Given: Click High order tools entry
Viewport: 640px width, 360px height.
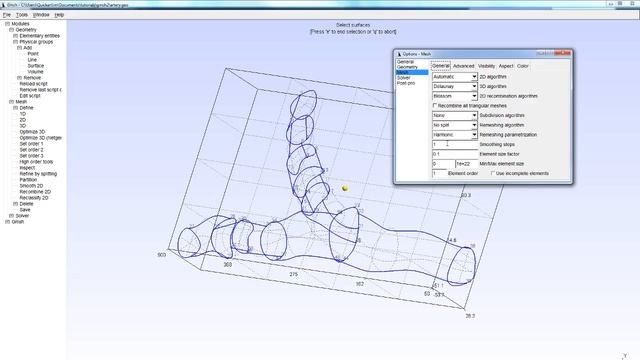Looking at the screenshot, I should point(36,162).
